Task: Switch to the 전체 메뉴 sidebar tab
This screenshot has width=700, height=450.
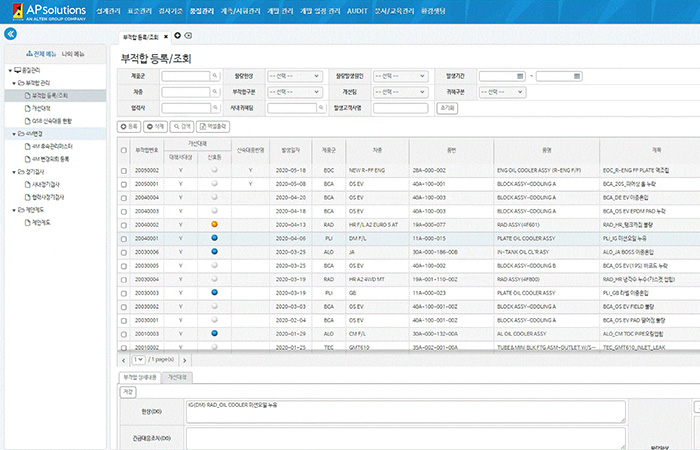Action: point(41,54)
